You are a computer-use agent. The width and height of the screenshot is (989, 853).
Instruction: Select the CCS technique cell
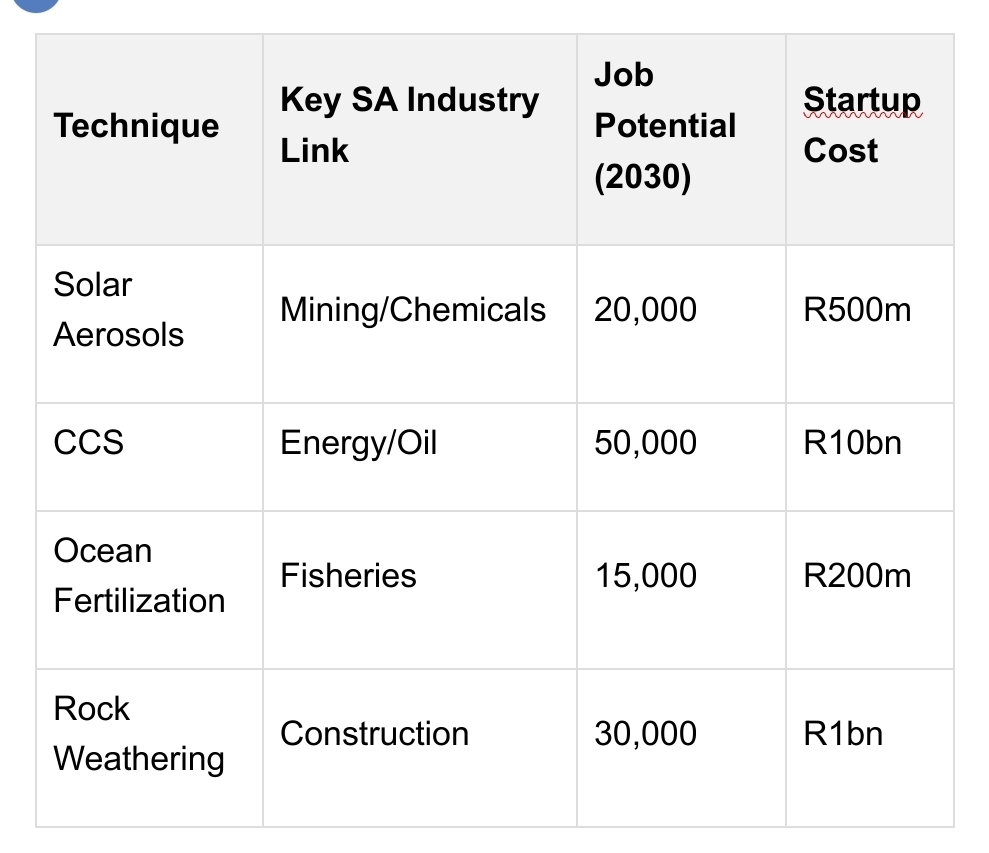[89, 442]
